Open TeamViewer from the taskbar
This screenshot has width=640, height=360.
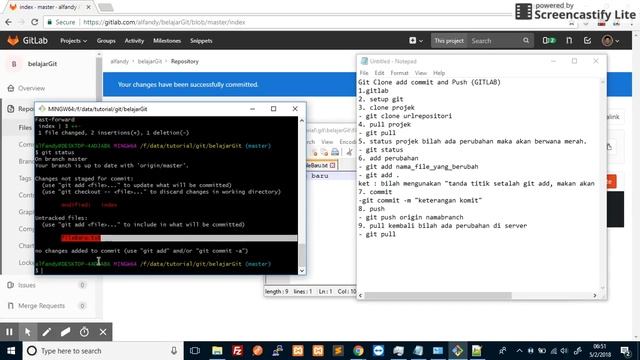tap(378, 351)
